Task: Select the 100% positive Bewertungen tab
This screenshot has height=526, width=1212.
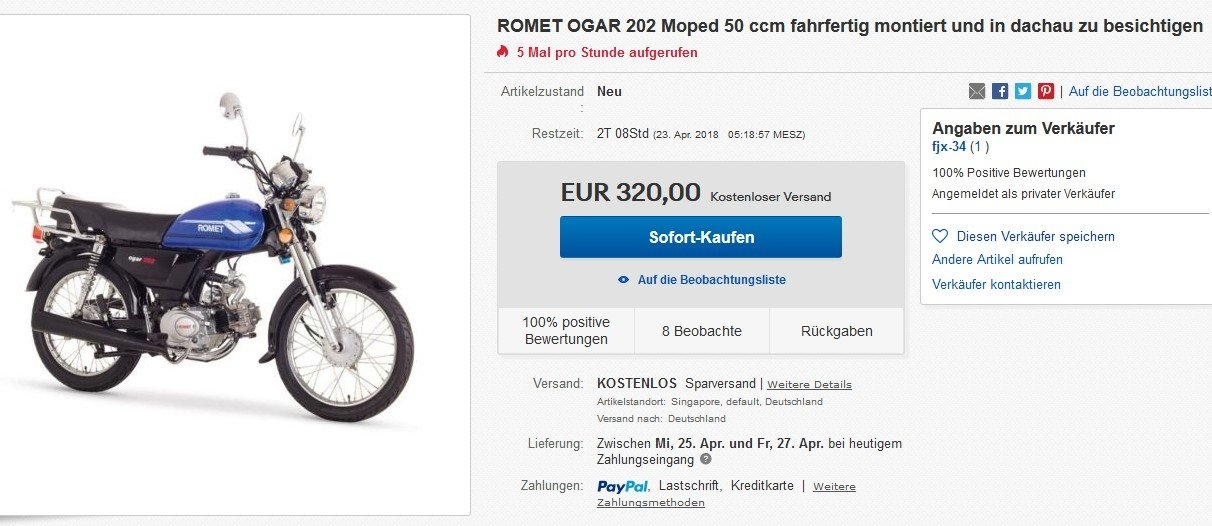Action: [x=565, y=331]
